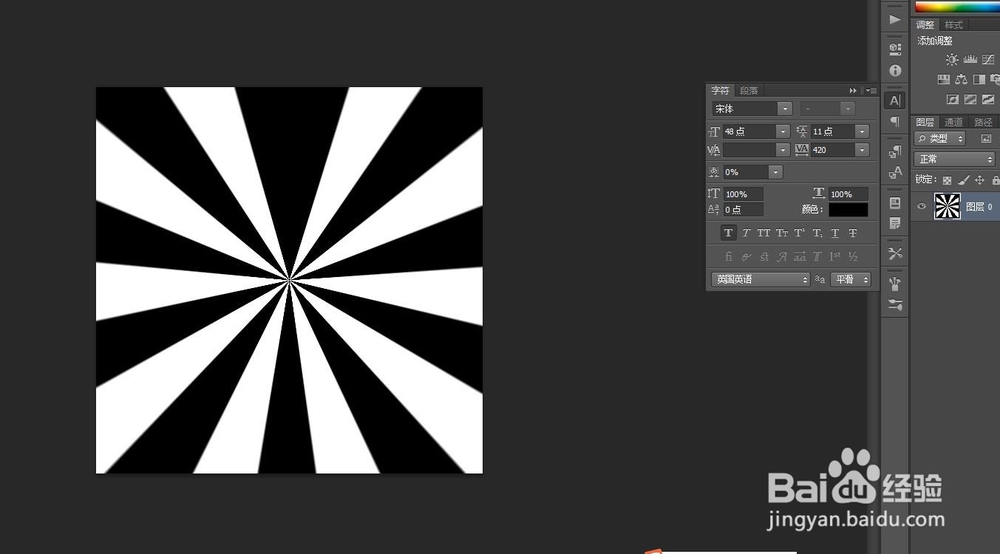Add a Color Balance adjustment
Viewport: 1000px width, 554px height.
[x=961, y=80]
